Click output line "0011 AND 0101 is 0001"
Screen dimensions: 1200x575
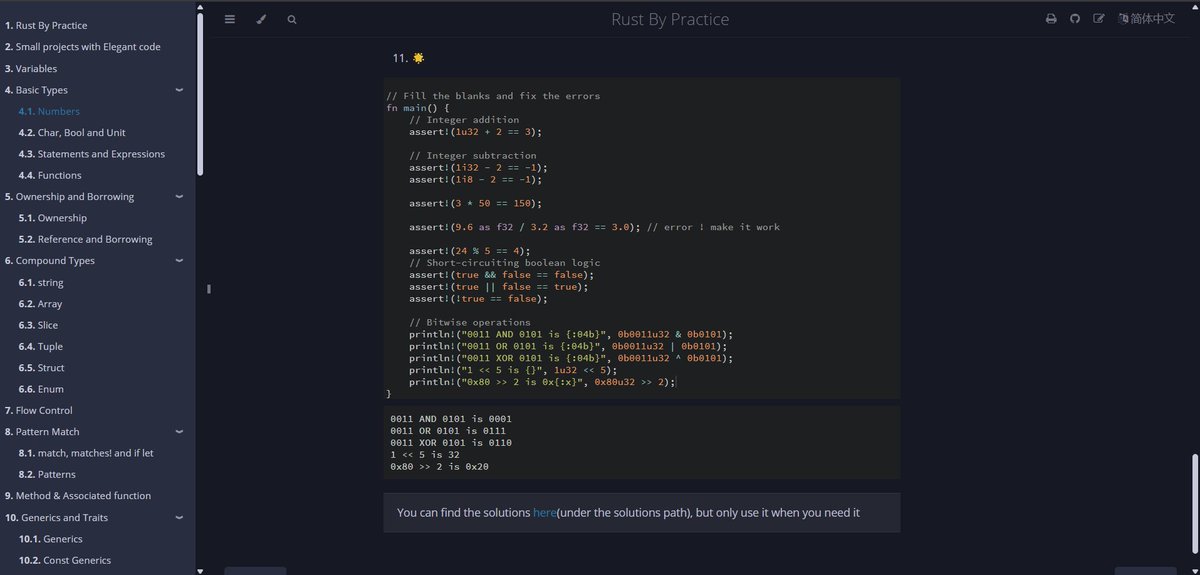pyautogui.click(x=450, y=419)
